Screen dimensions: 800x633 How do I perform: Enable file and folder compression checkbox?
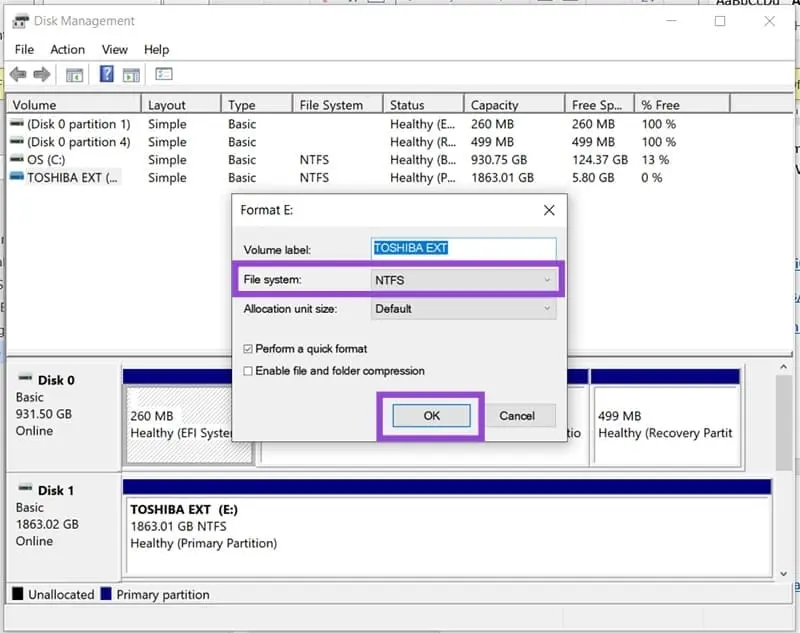pyautogui.click(x=248, y=371)
